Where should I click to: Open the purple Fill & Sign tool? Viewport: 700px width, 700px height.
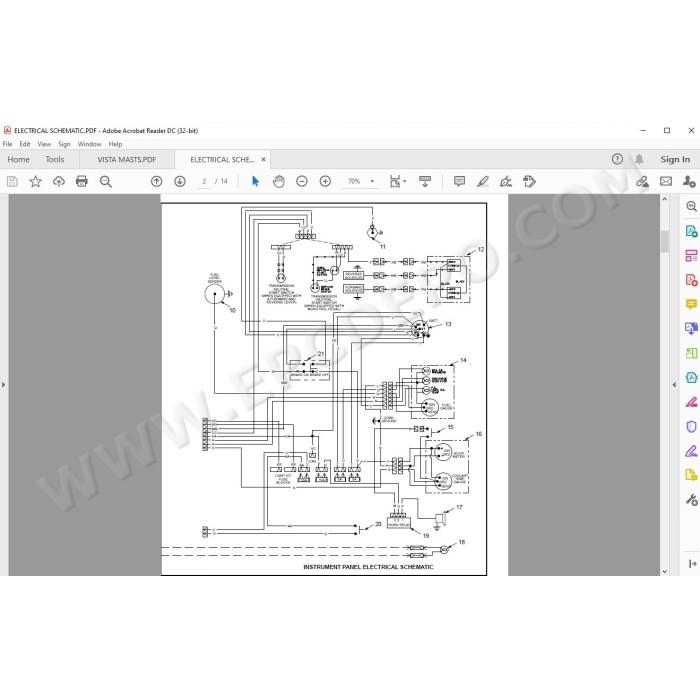[691, 451]
